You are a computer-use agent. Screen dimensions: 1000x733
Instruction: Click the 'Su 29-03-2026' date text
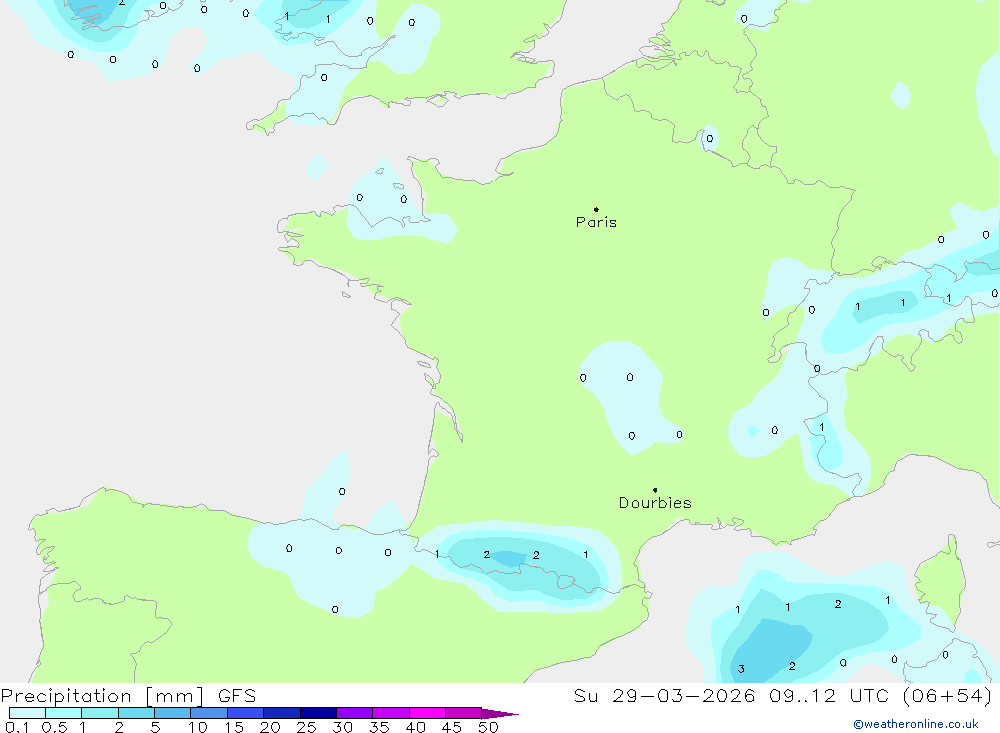pyautogui.click(x=664, y=696)
